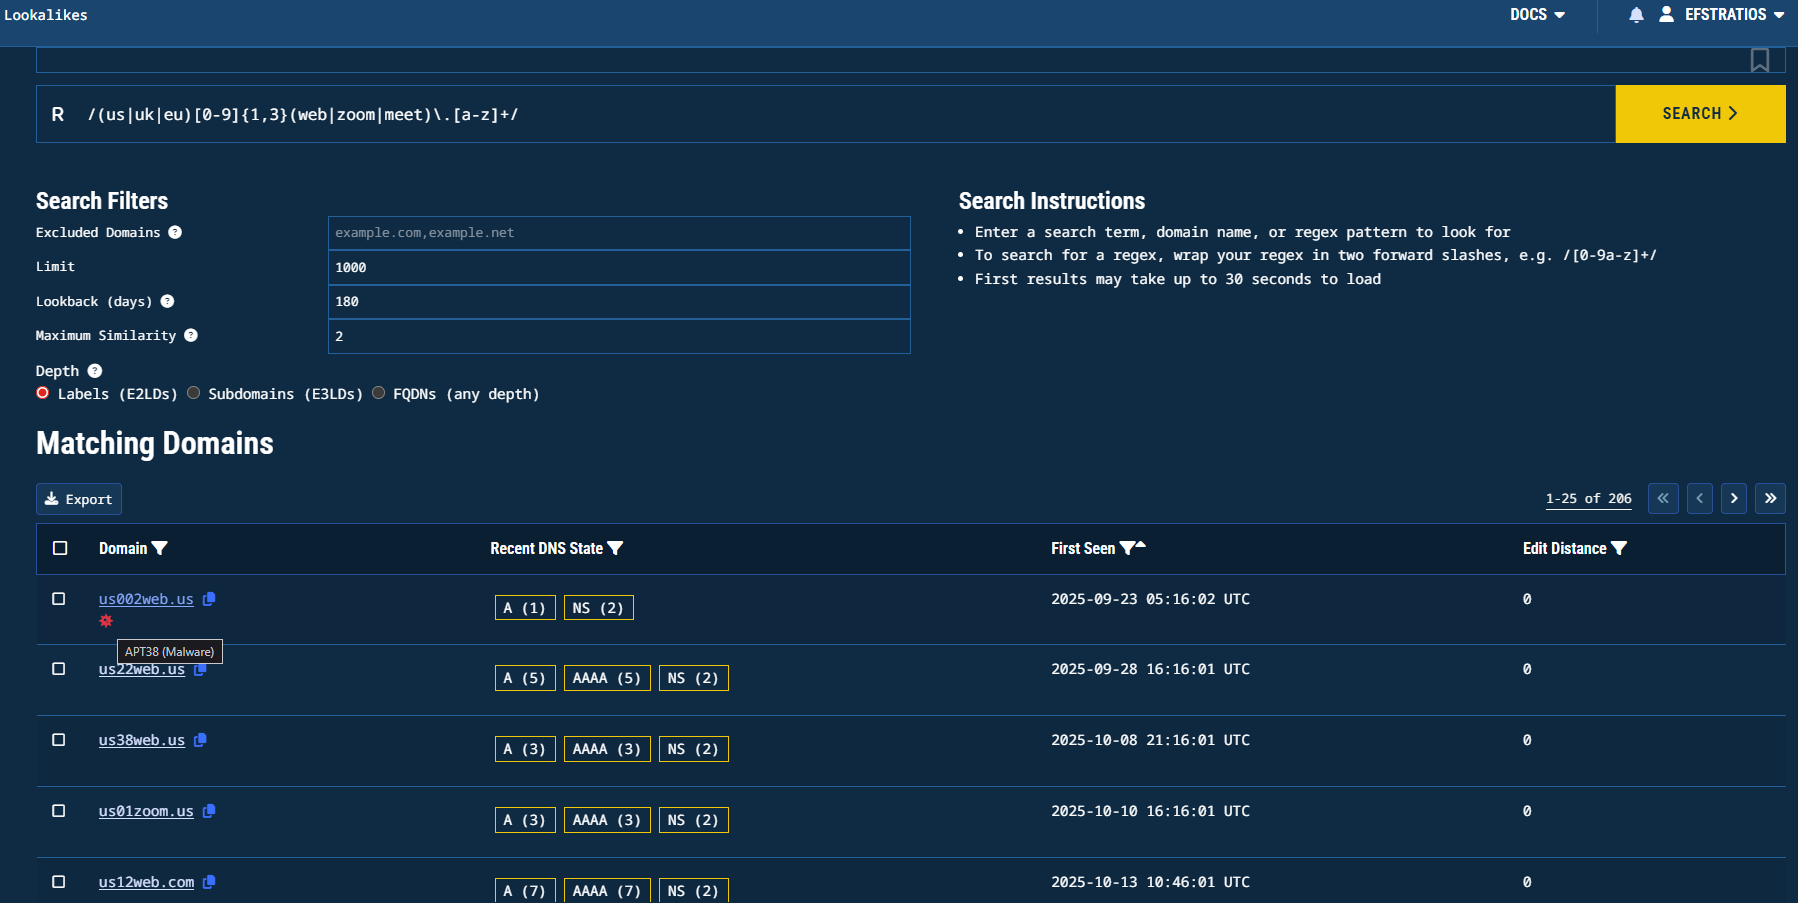Go to next page of results
This screenshot has width=1798, height=903.
[x=1734, y=498]
